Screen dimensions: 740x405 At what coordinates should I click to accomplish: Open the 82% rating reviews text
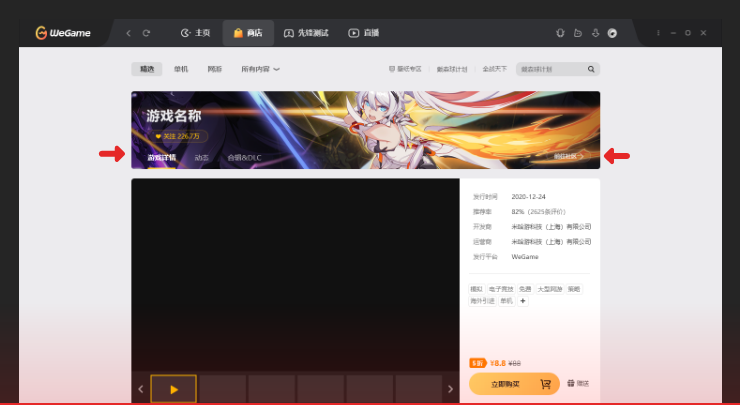pyautogui.click(x=538, y=211)
